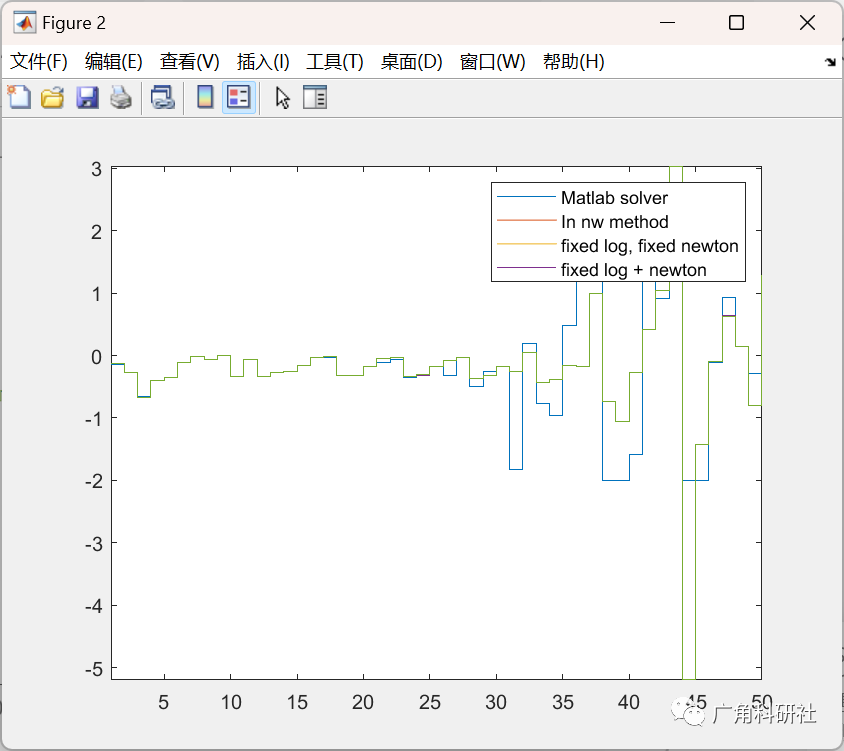Click the Link Plot icon
Image resolution: width=844 pixels, height=751 pixels.
point(163,97)
